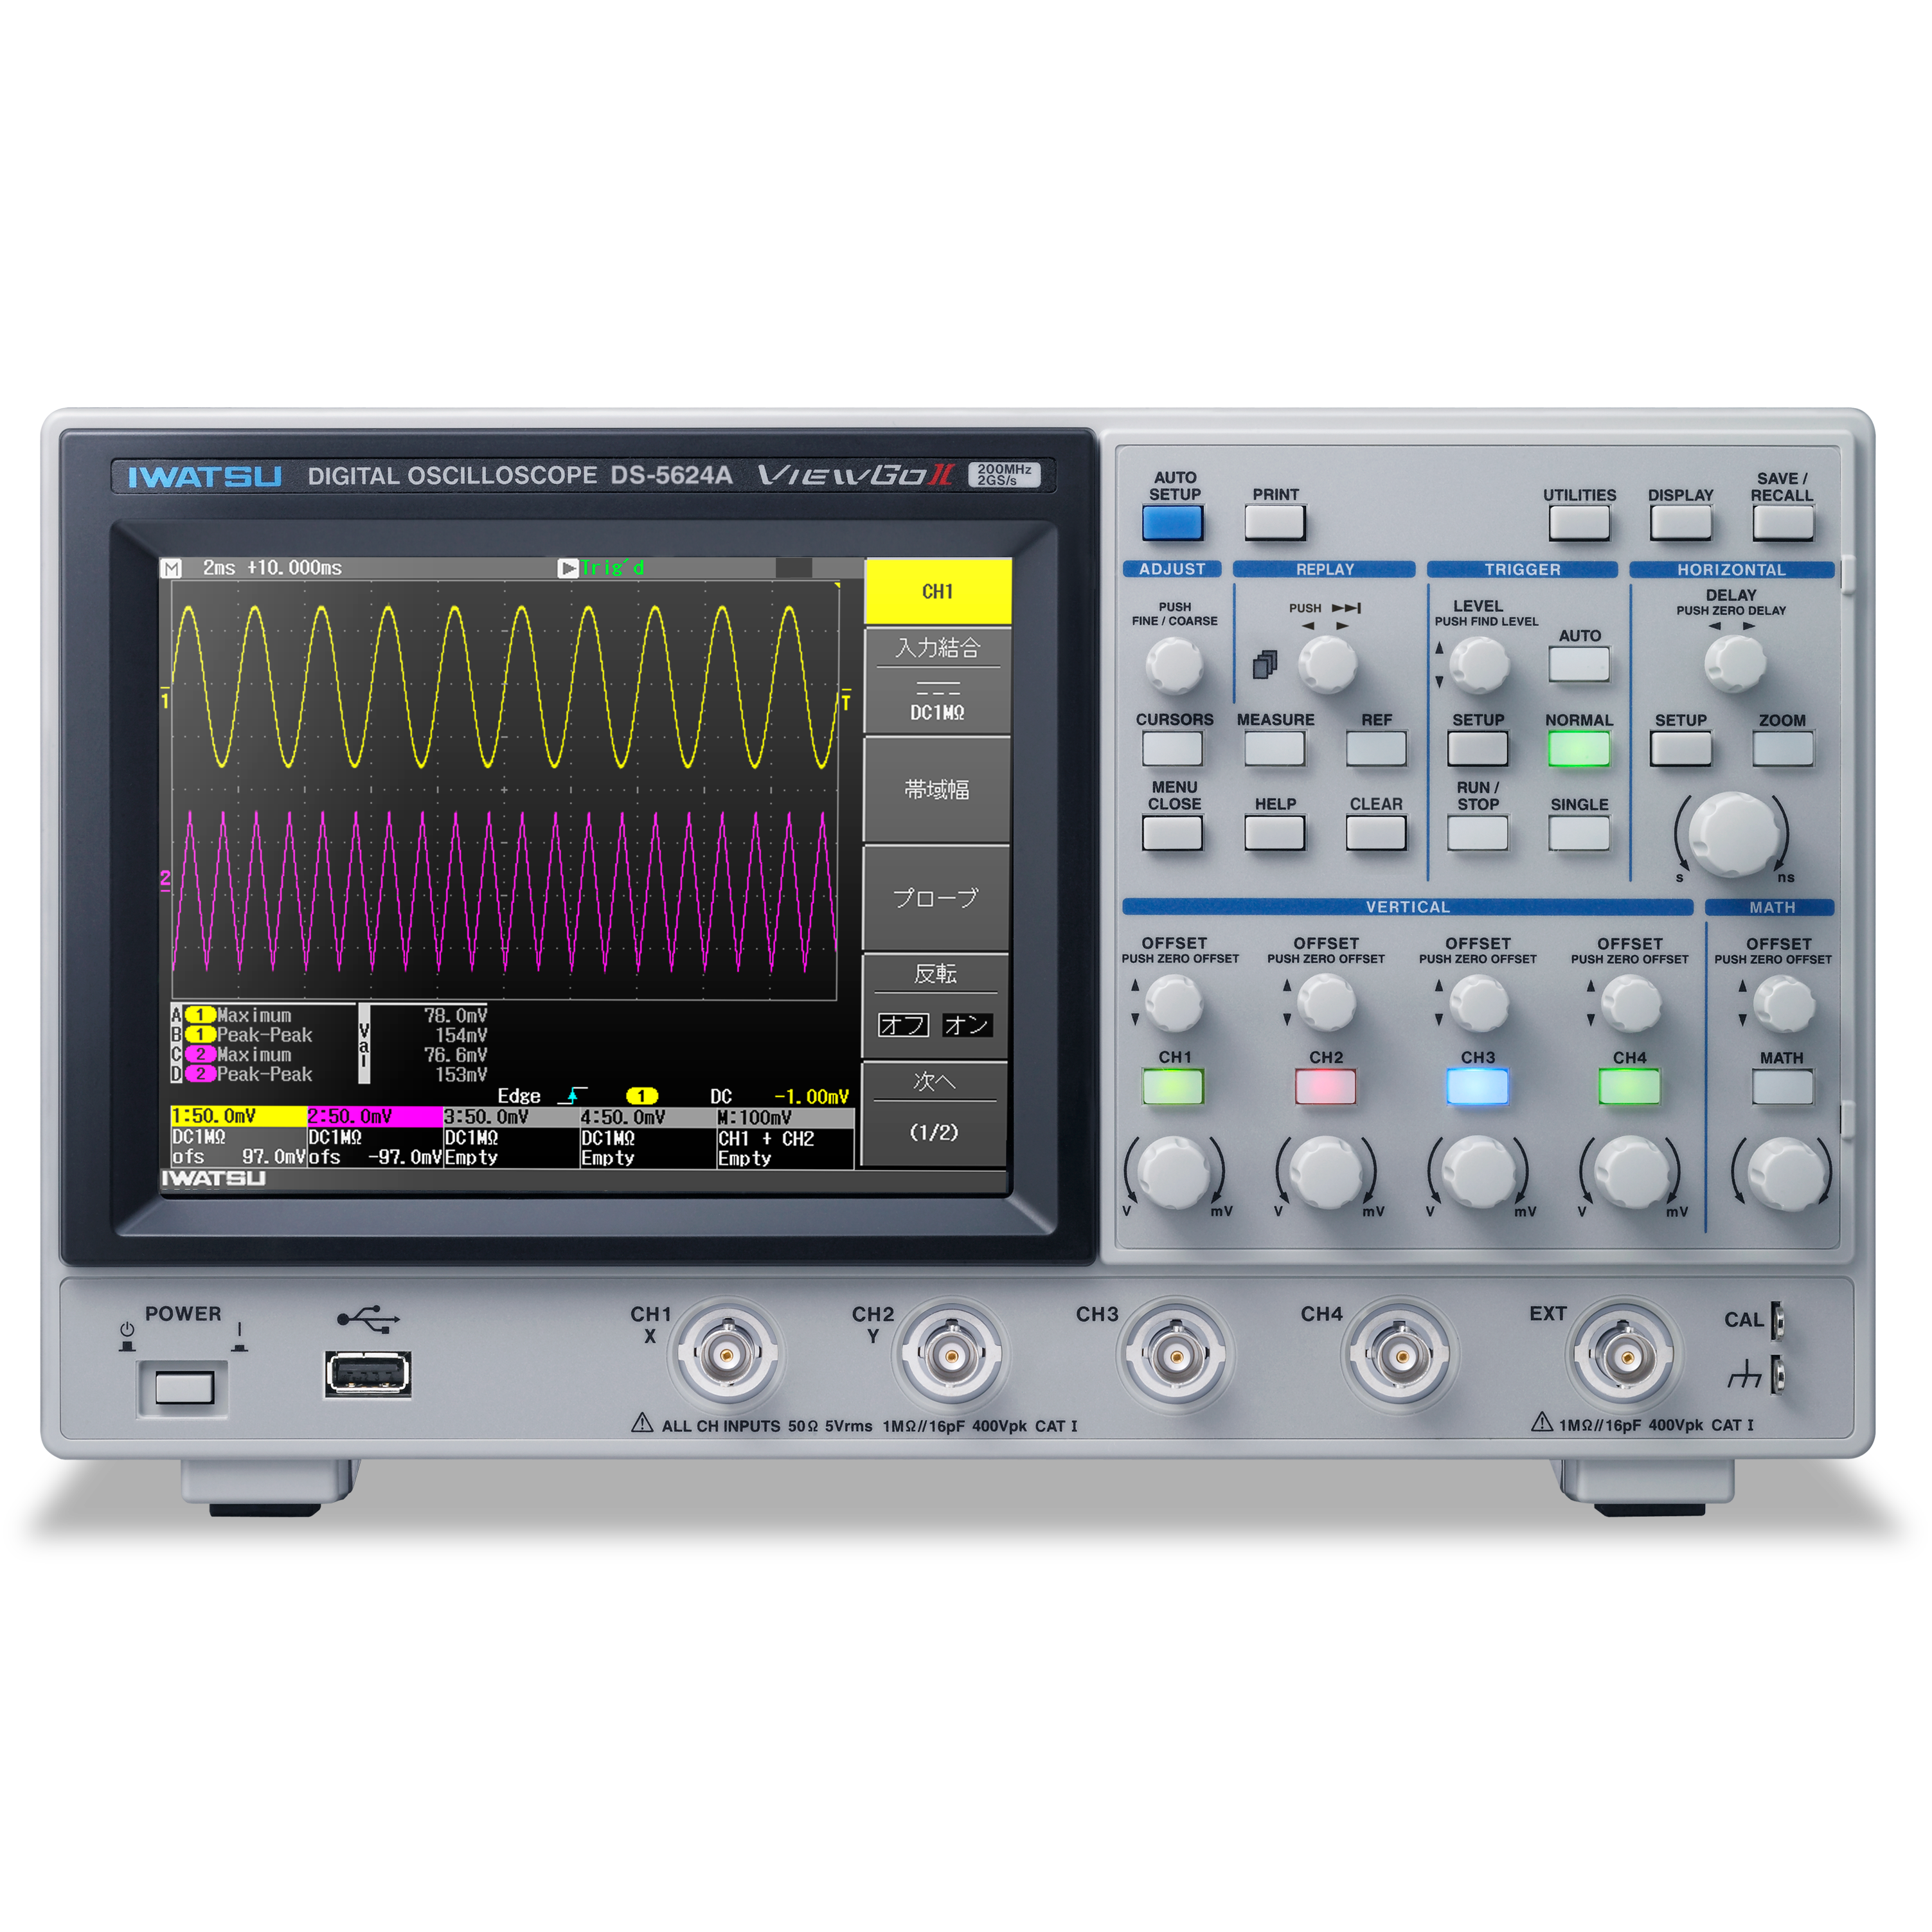Push the blue AUTO SETUP button
Screen dimensions: 1932x1932
1173,523
